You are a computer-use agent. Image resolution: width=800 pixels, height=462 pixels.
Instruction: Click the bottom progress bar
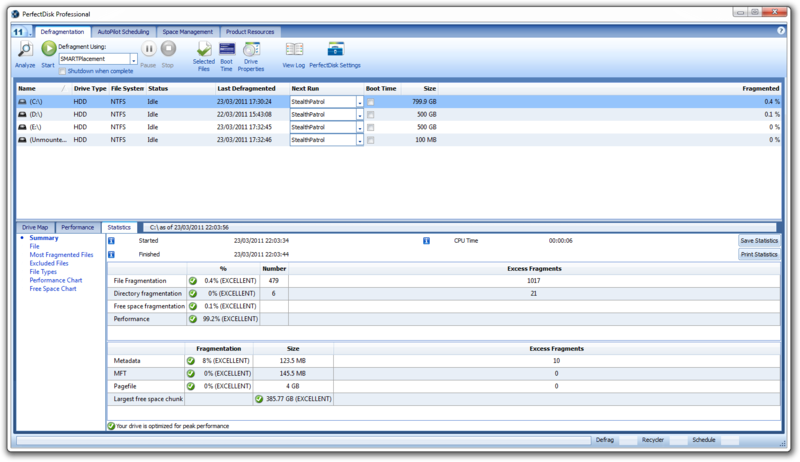point(303,440)
